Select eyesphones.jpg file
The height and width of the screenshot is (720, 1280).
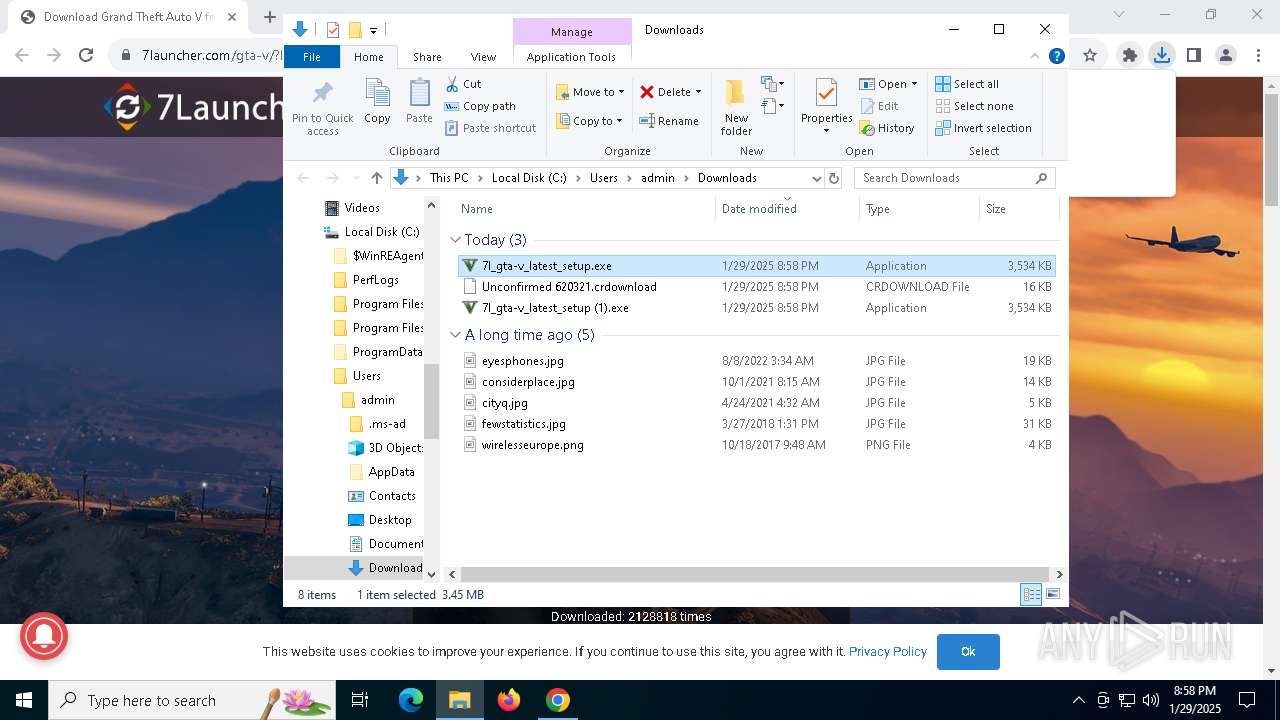pyautogui.click(x=757, y=361)
